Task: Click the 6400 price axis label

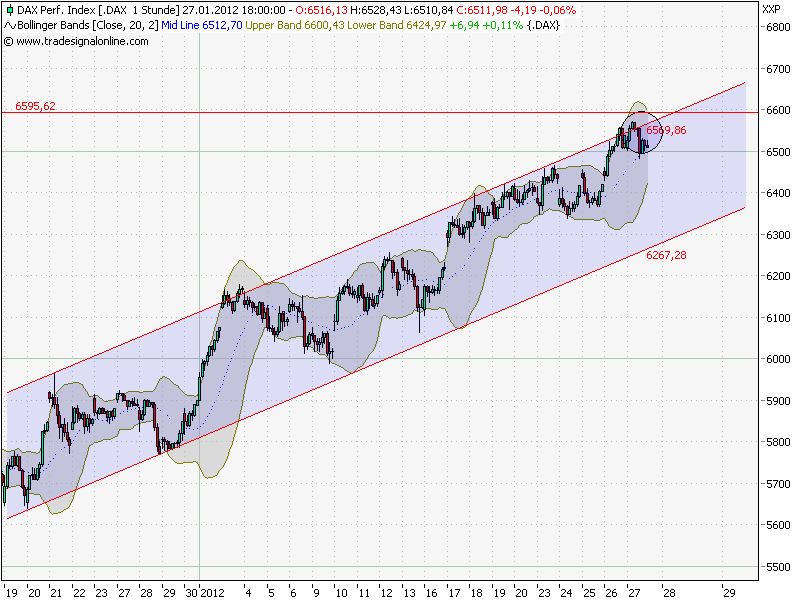Action: coord(778,193)
